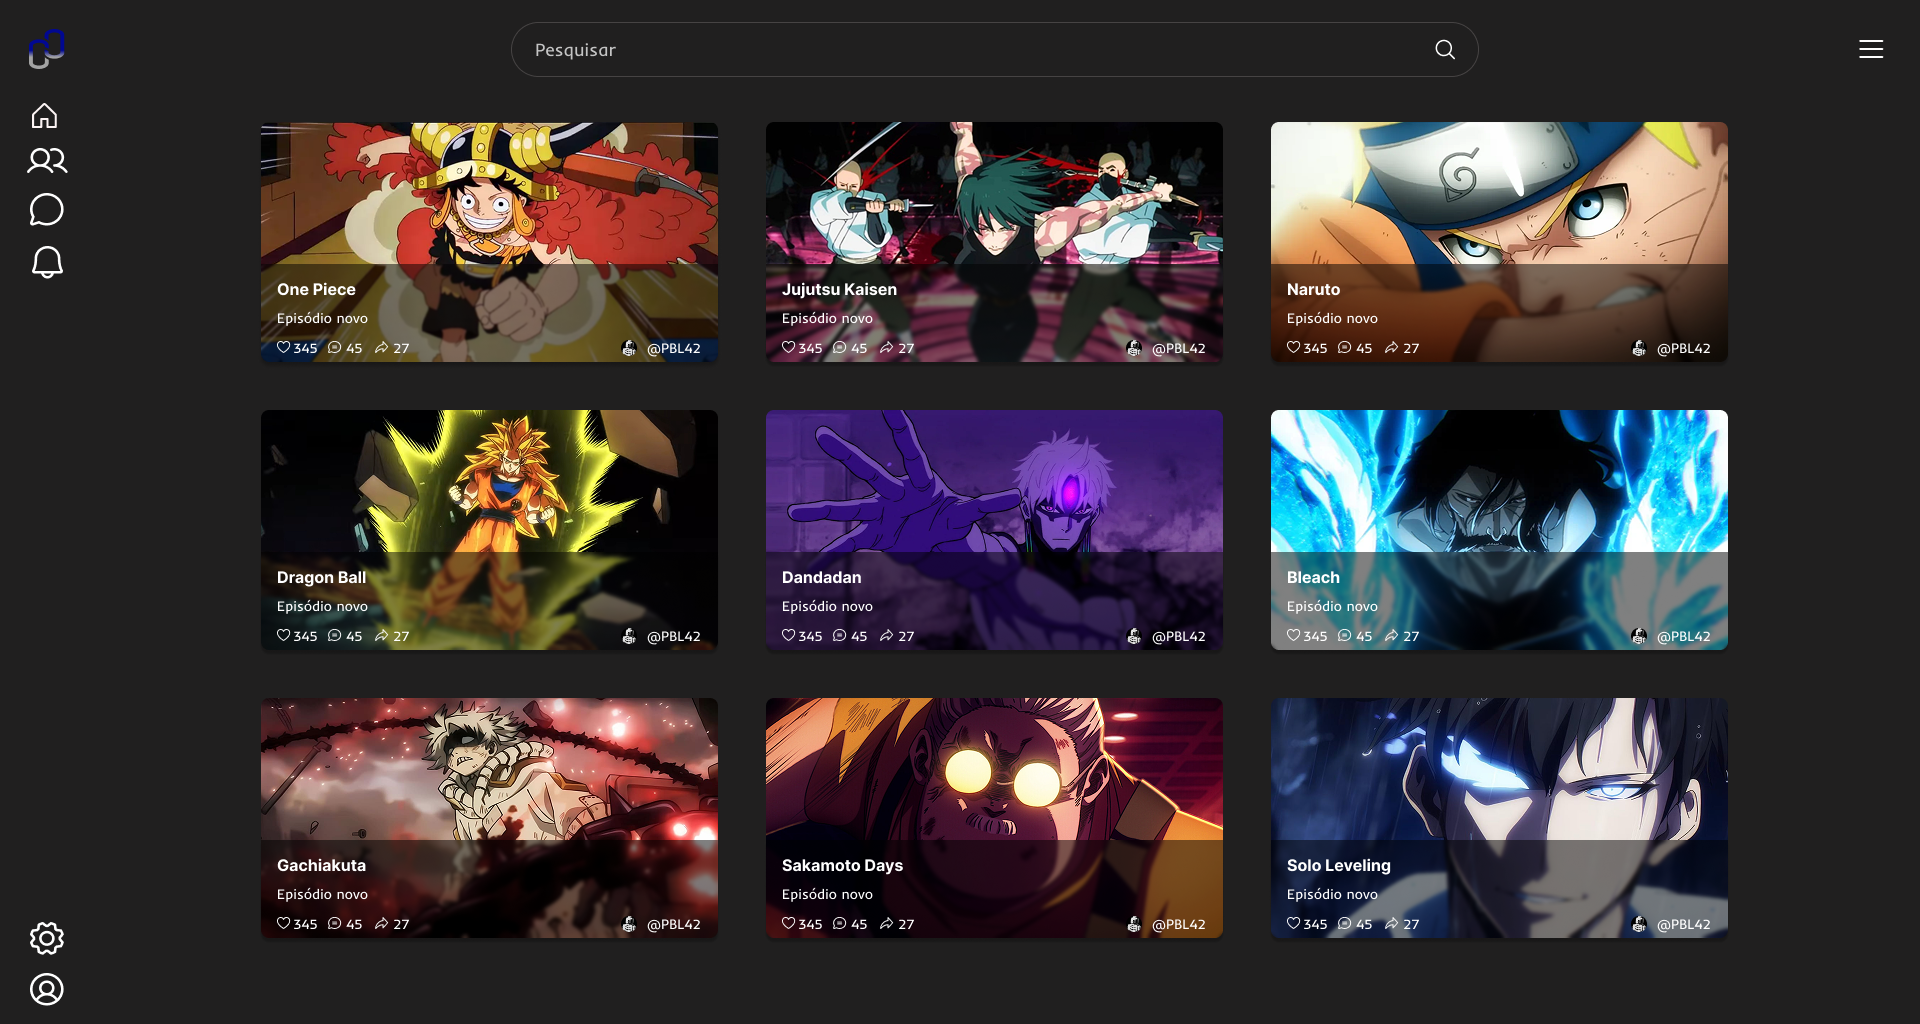Select the Jujutsu Kaisen title
The image size is (1920, 1024).
point(839,289)
